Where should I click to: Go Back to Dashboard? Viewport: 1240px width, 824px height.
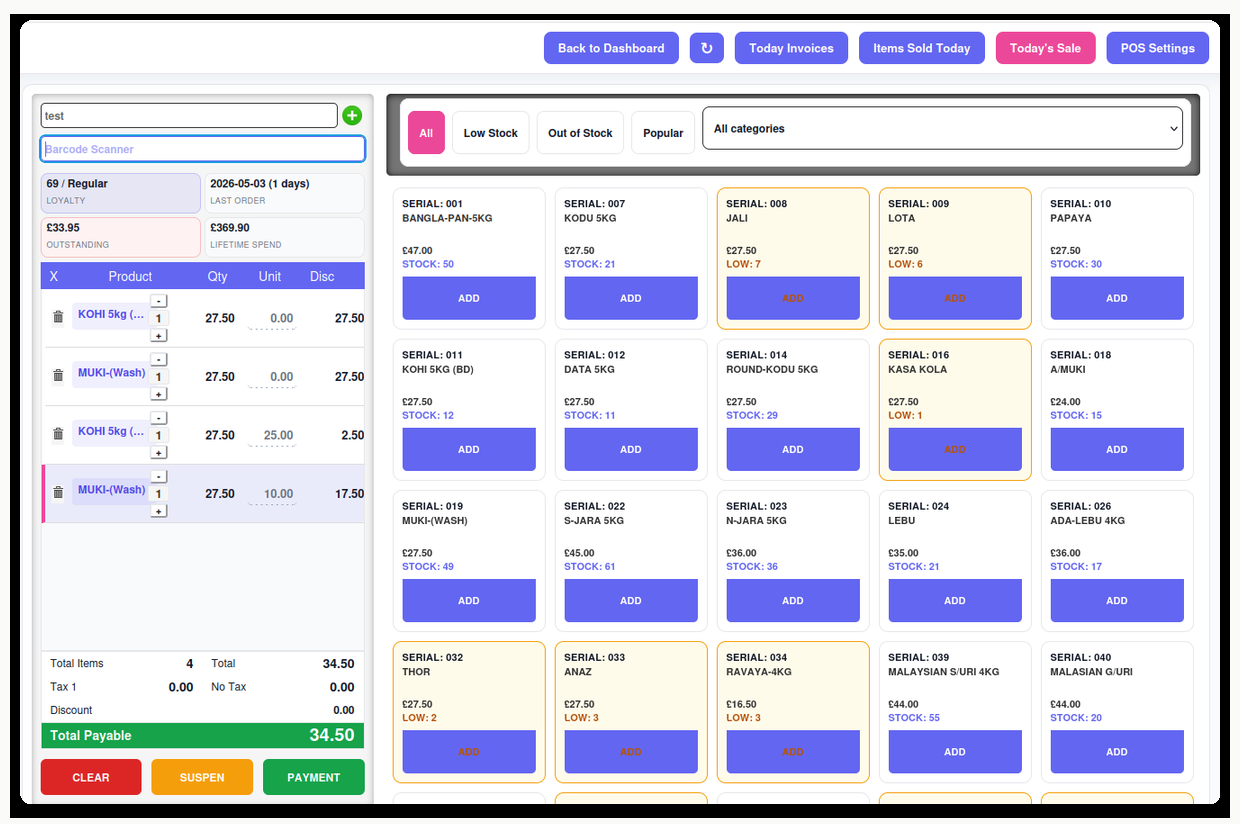pyautogui.click(x=611, y=48)
